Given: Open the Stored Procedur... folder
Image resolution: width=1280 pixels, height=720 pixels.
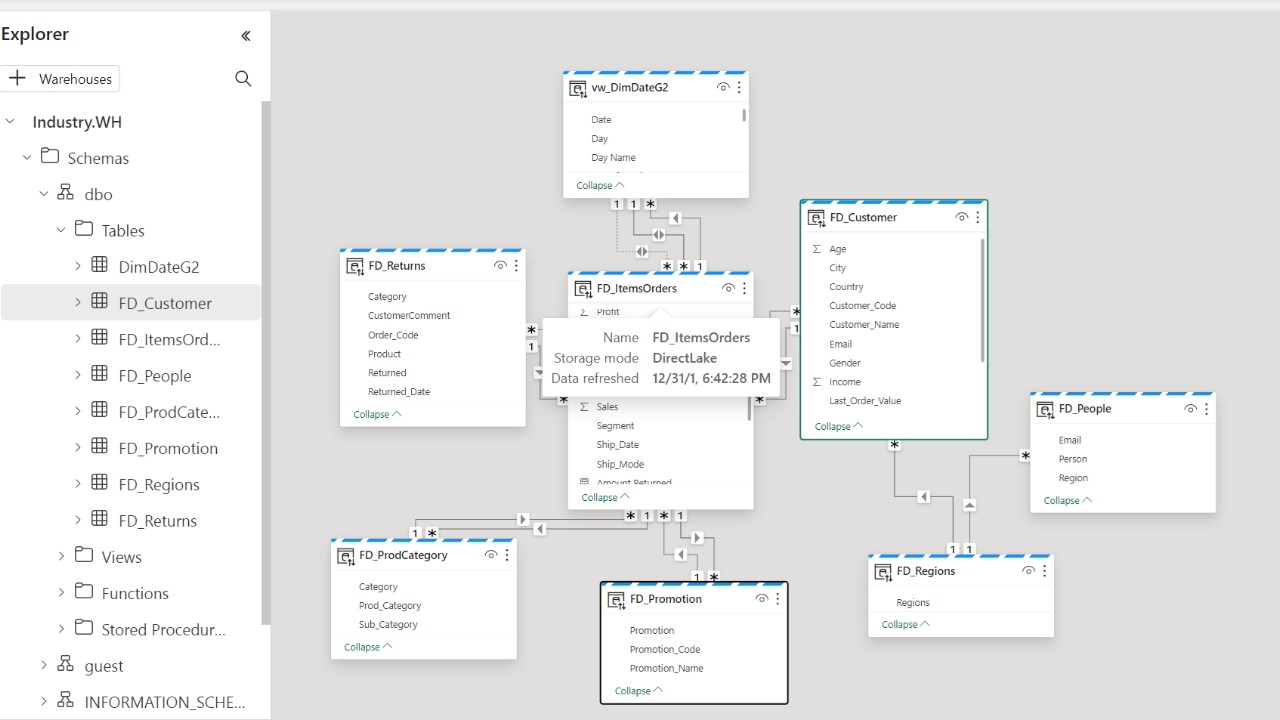Looking at the screenshot, I should (164, 629).
